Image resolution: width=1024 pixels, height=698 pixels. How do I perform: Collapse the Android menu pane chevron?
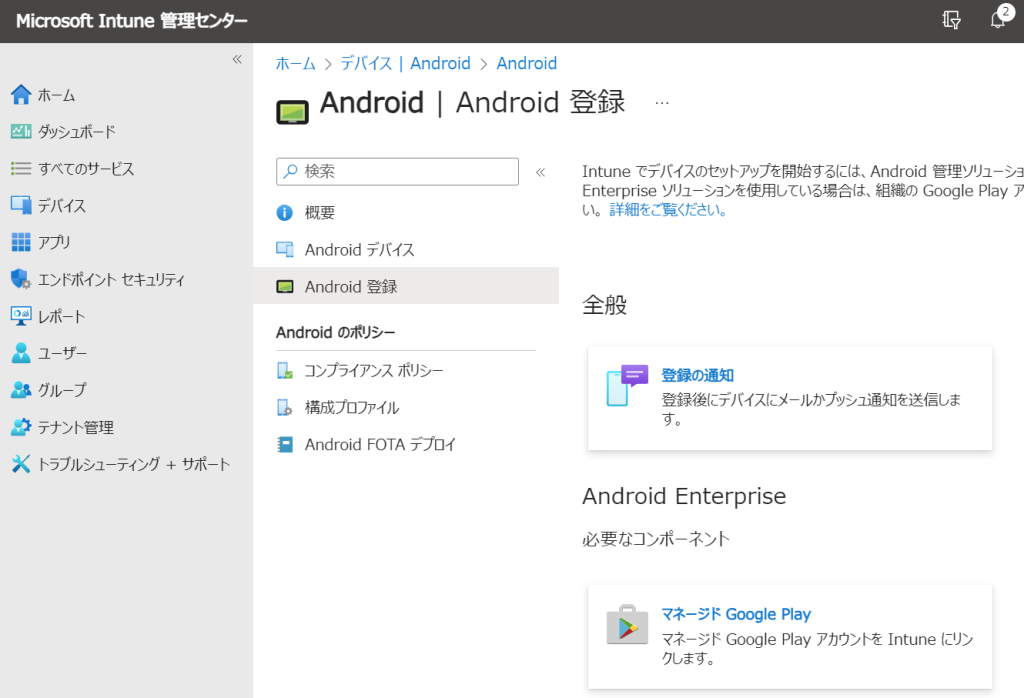click(x=540, y=170)
